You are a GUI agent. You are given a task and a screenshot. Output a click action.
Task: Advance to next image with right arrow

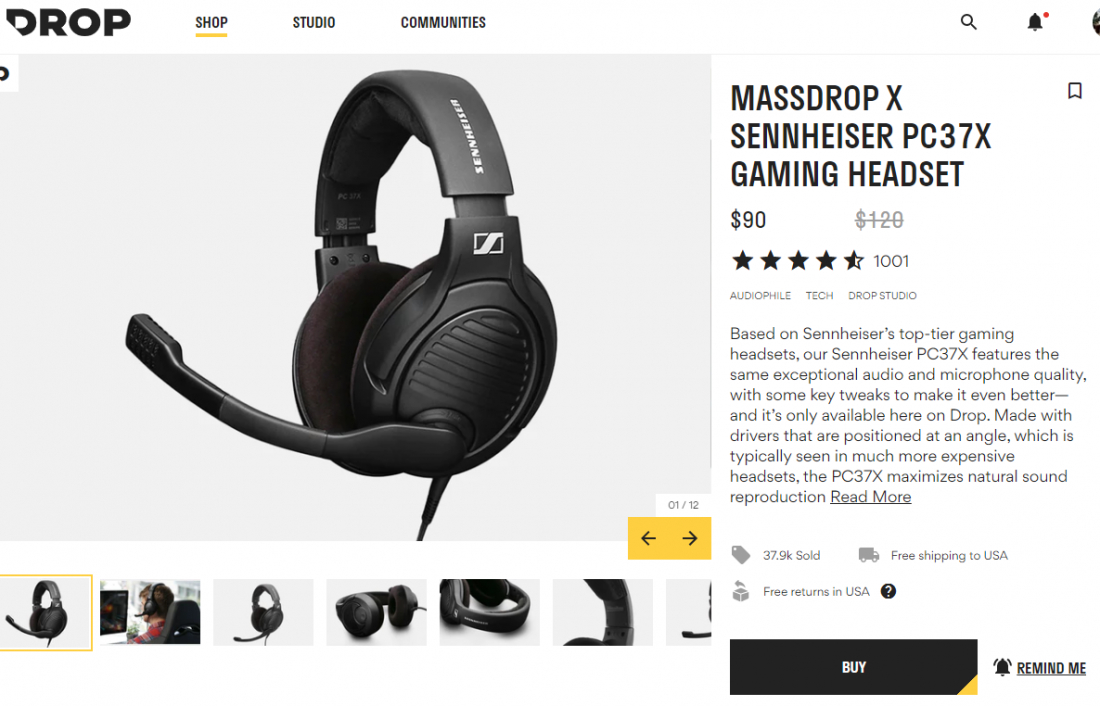(x=690, y=538)
